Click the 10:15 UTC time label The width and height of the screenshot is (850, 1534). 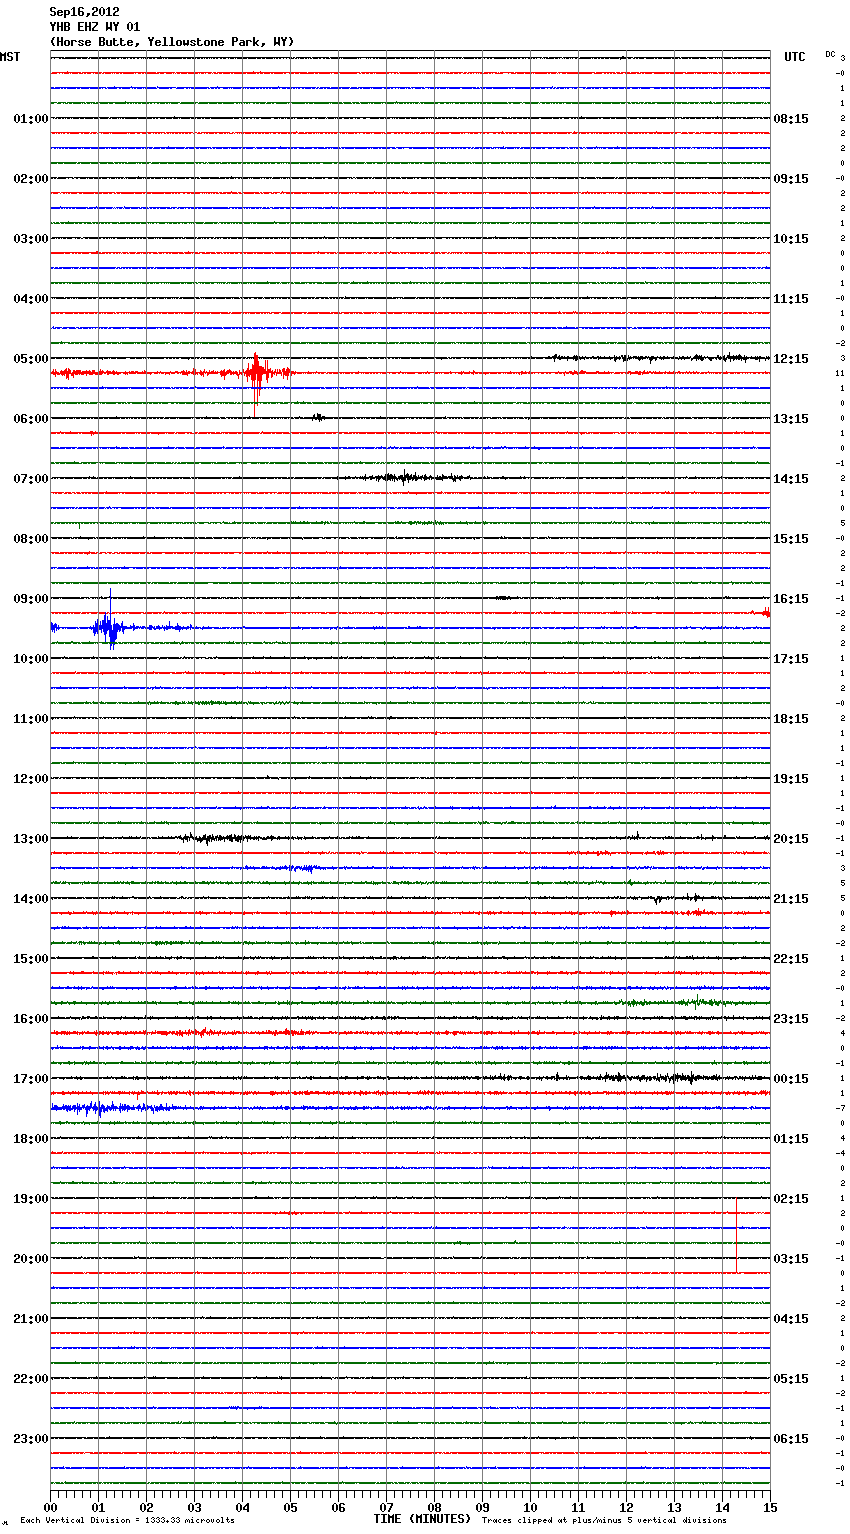[x=791, y=239]
